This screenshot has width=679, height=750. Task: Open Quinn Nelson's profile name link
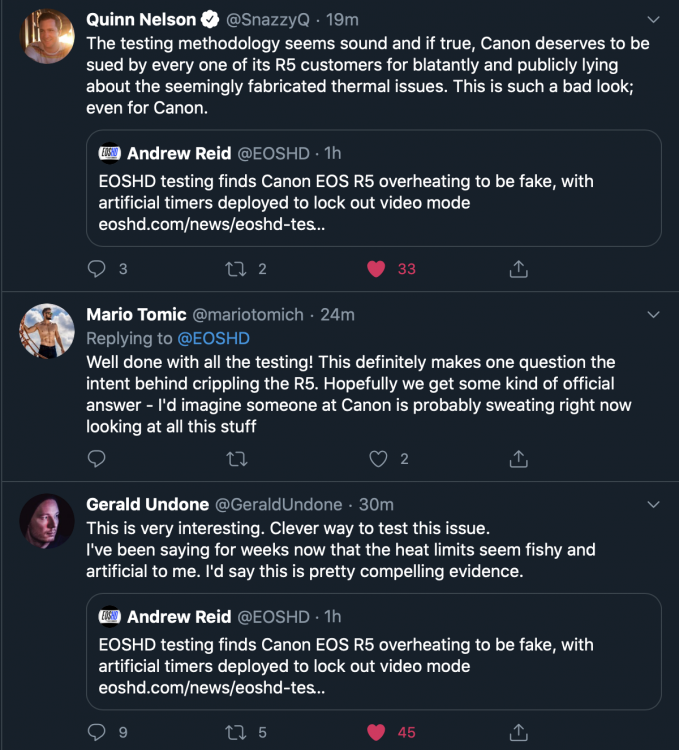(141, 19)
